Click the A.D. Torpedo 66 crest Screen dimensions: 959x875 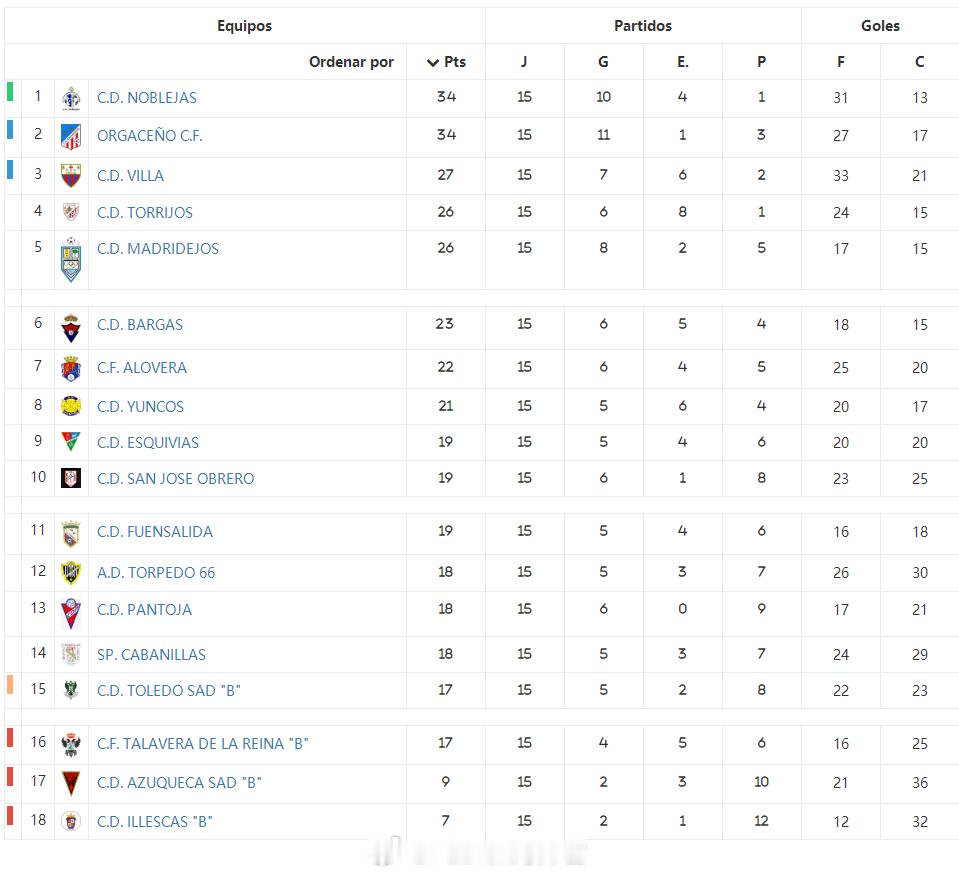tap(71, 572)
